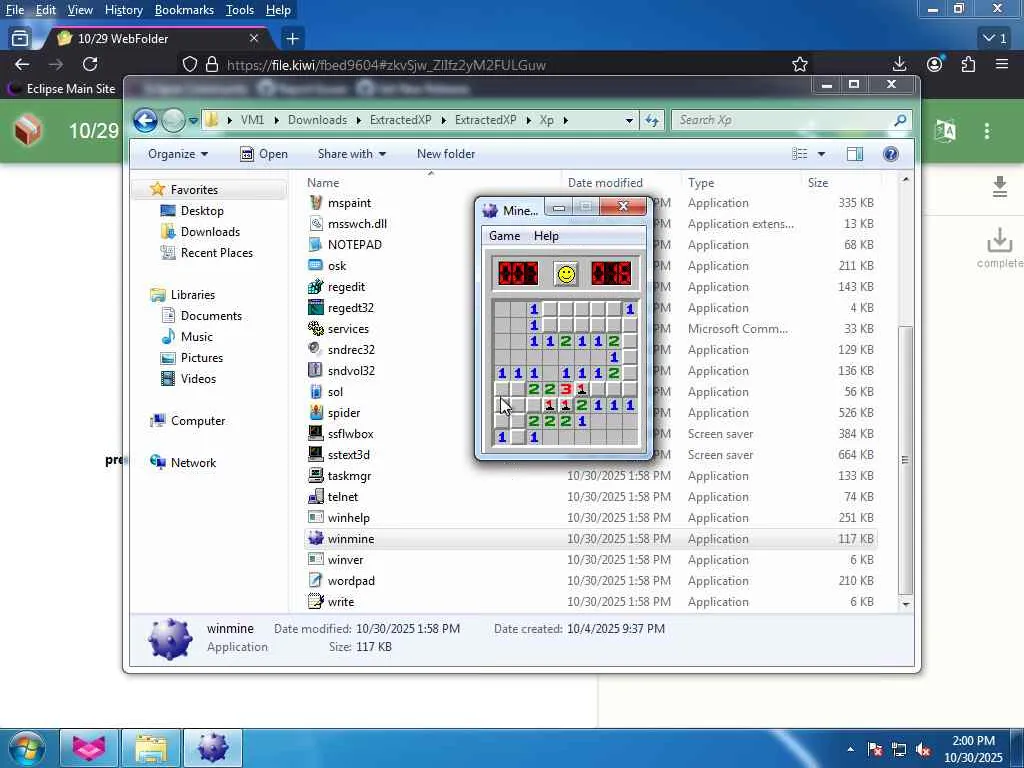
Task: Open the browser History menu
Action: tap(123, 10)
